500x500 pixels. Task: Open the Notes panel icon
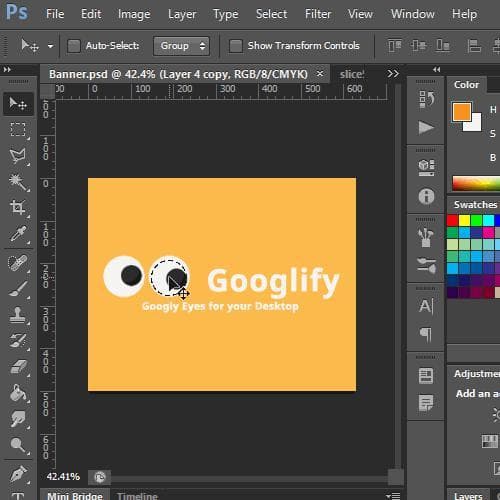(426, 403)
